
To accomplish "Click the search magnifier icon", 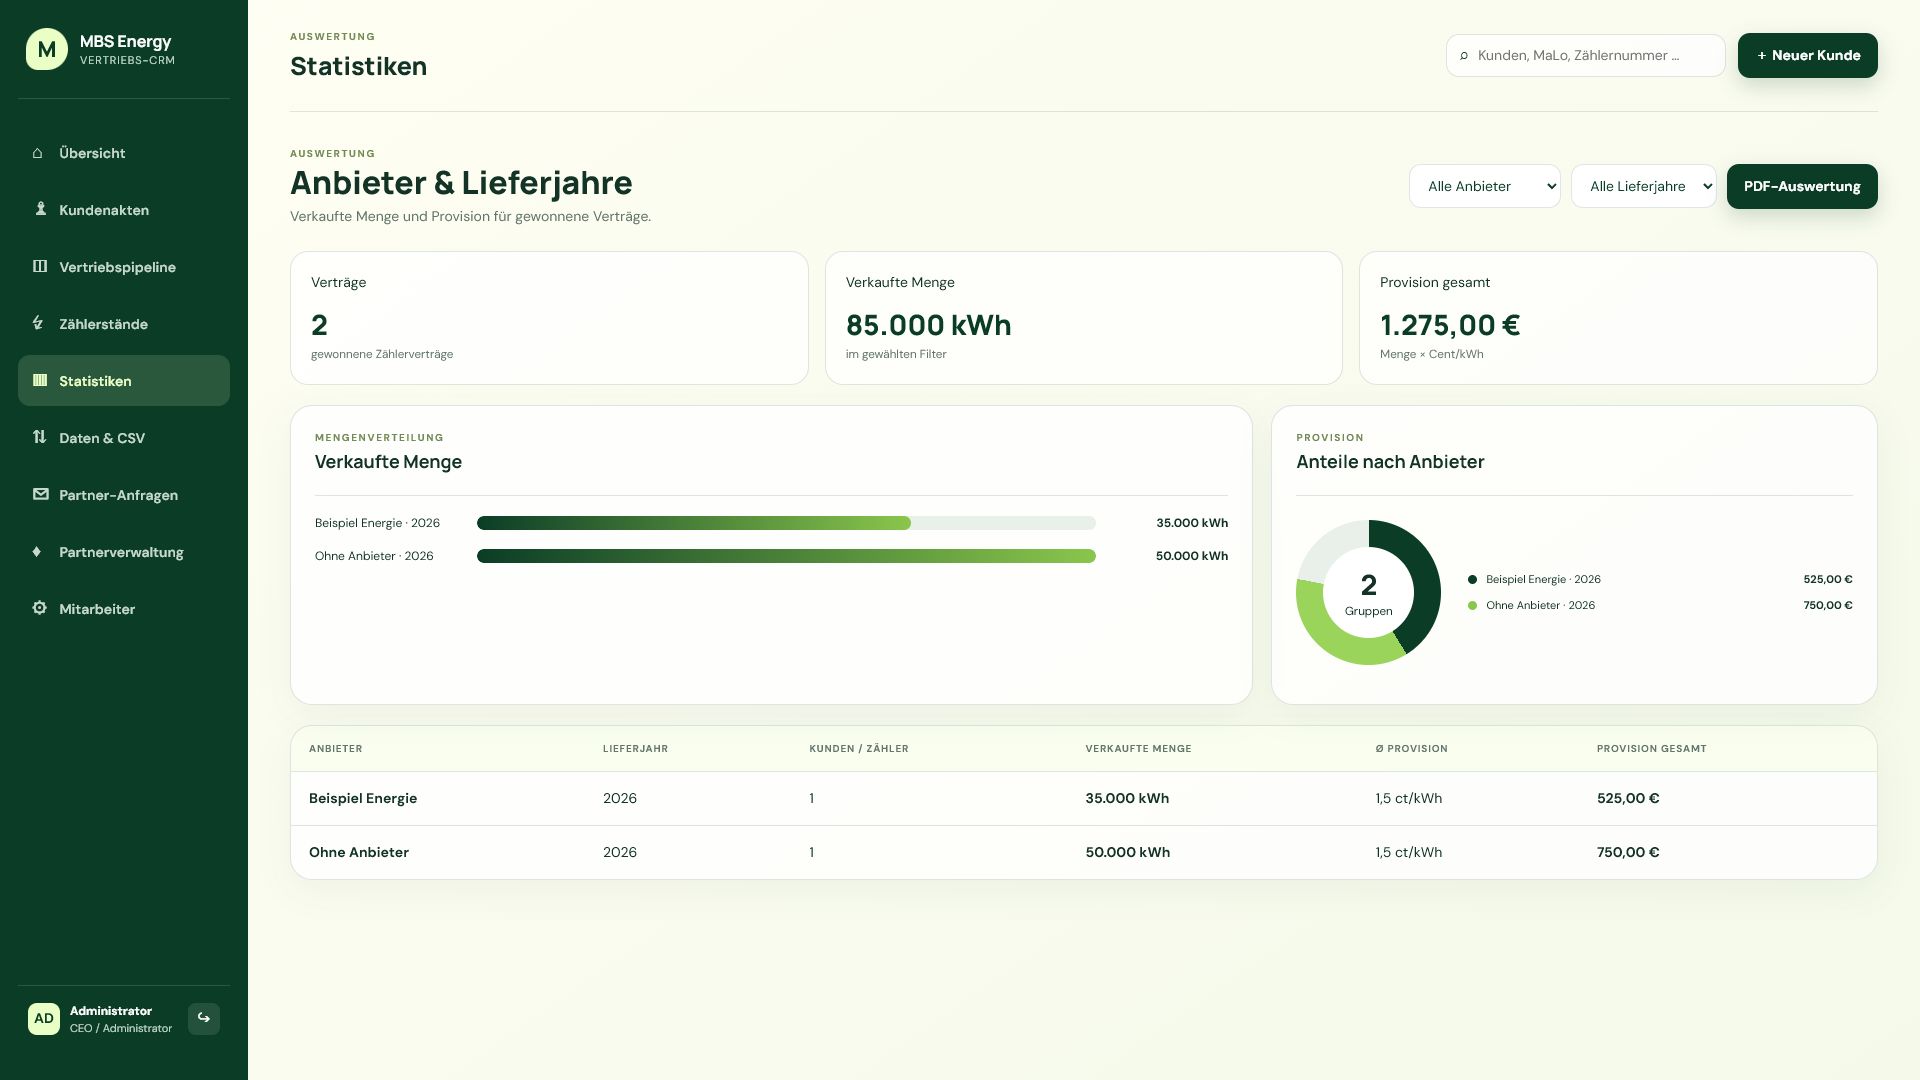I will 1464,56.
